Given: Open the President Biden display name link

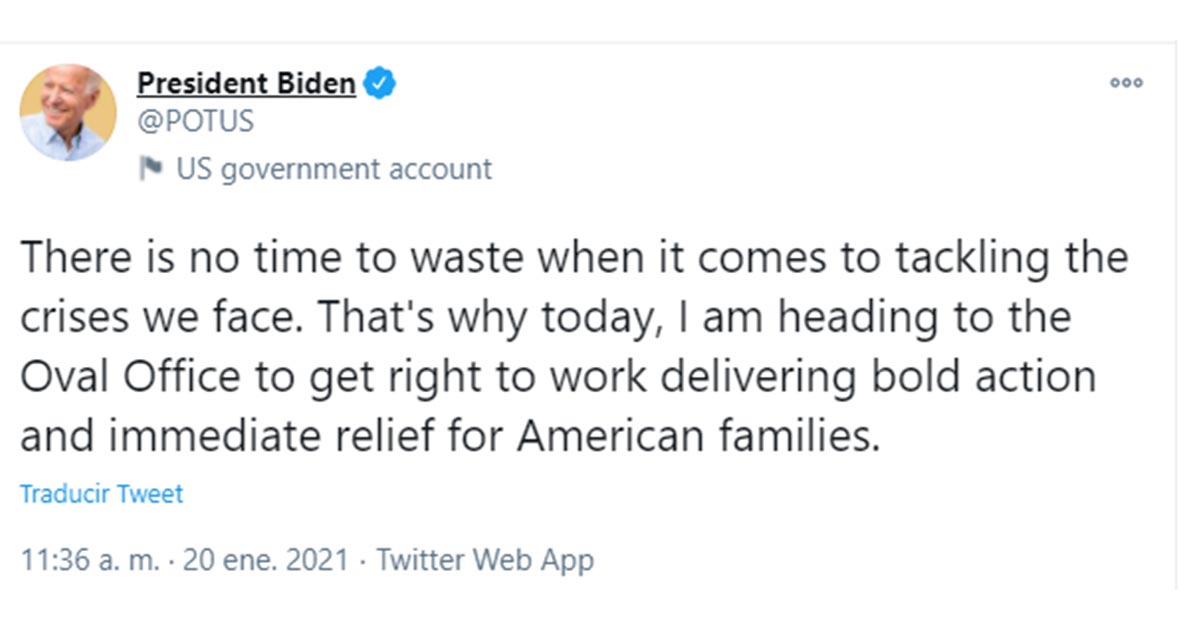Looking at the screenshot, I should (x=246, y=83).
